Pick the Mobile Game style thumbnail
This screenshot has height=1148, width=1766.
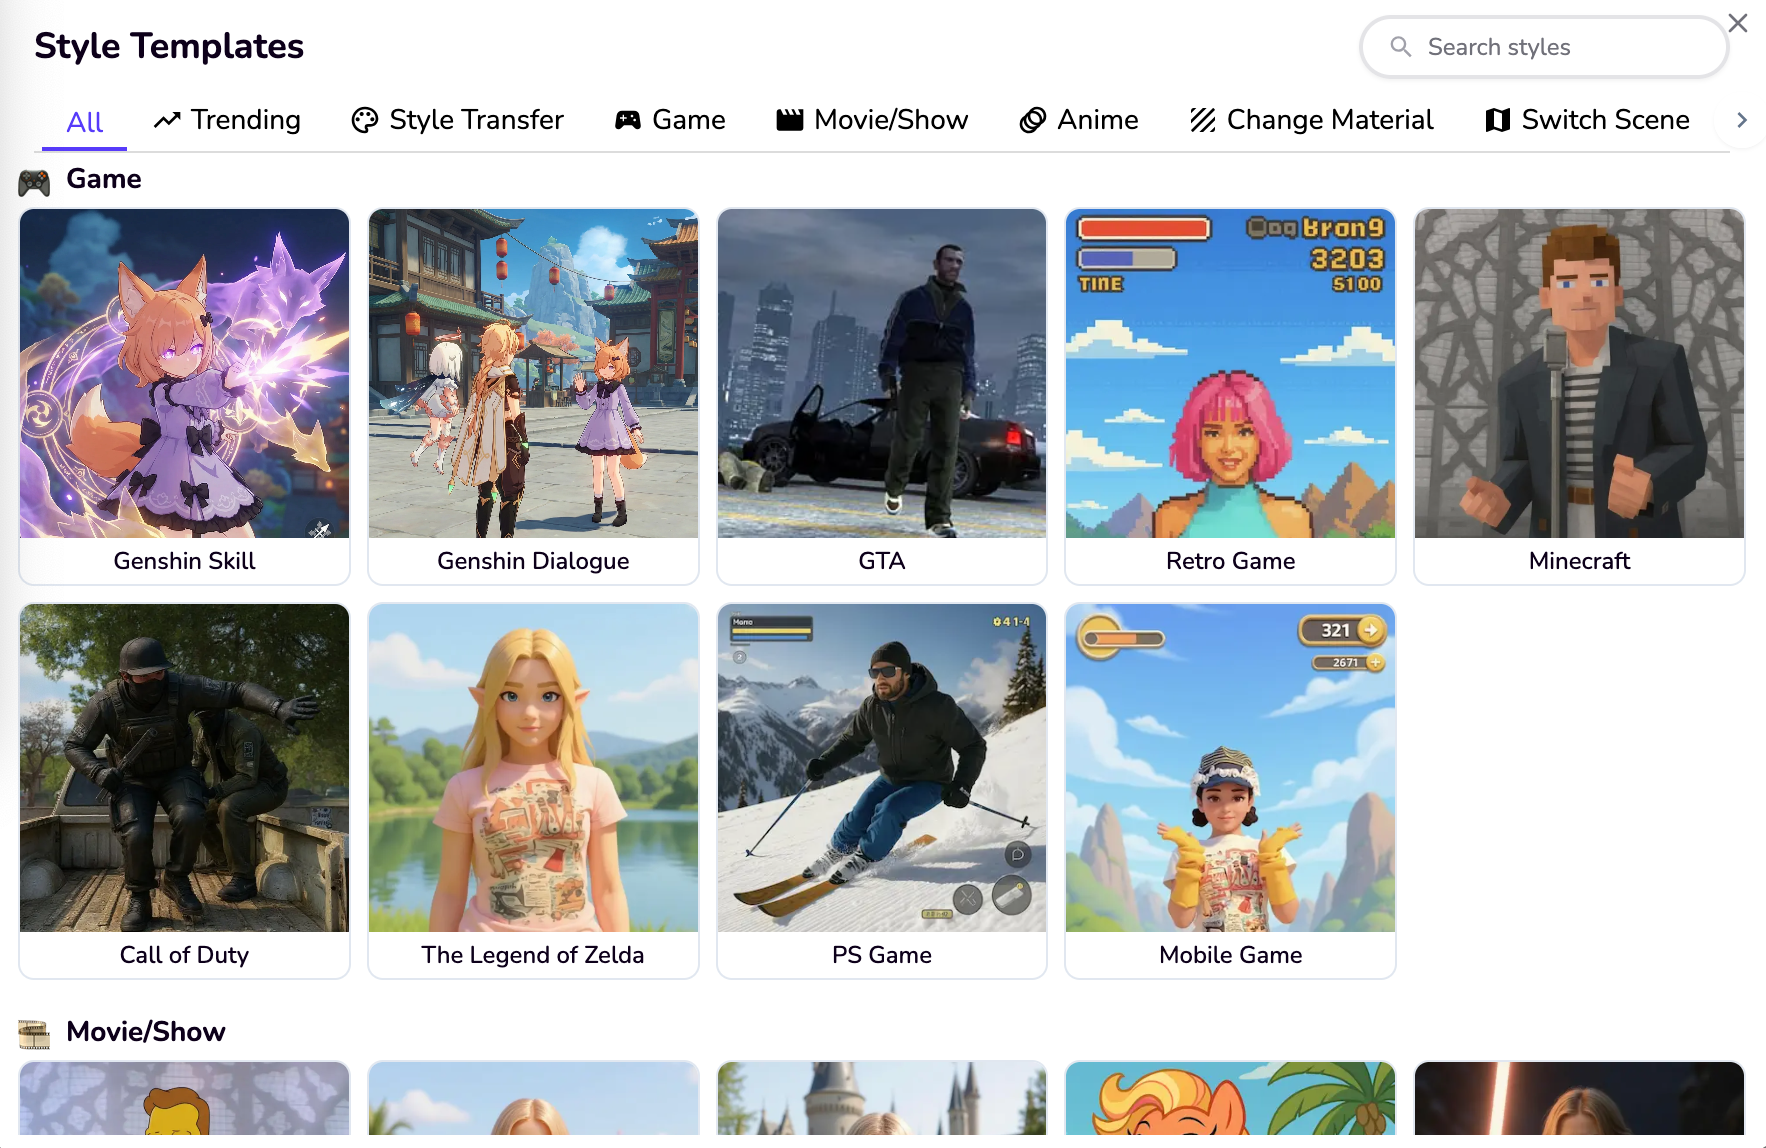click(x=1231, y=768)
